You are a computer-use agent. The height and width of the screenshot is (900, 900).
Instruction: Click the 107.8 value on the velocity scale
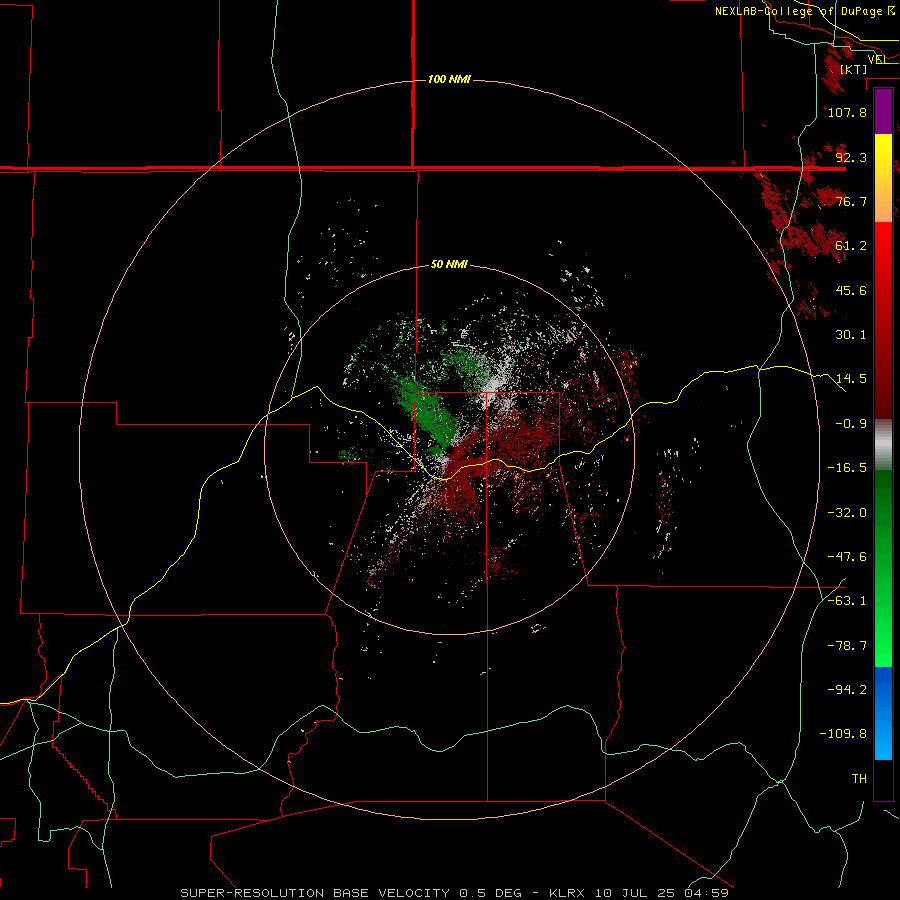coord(847,112)
